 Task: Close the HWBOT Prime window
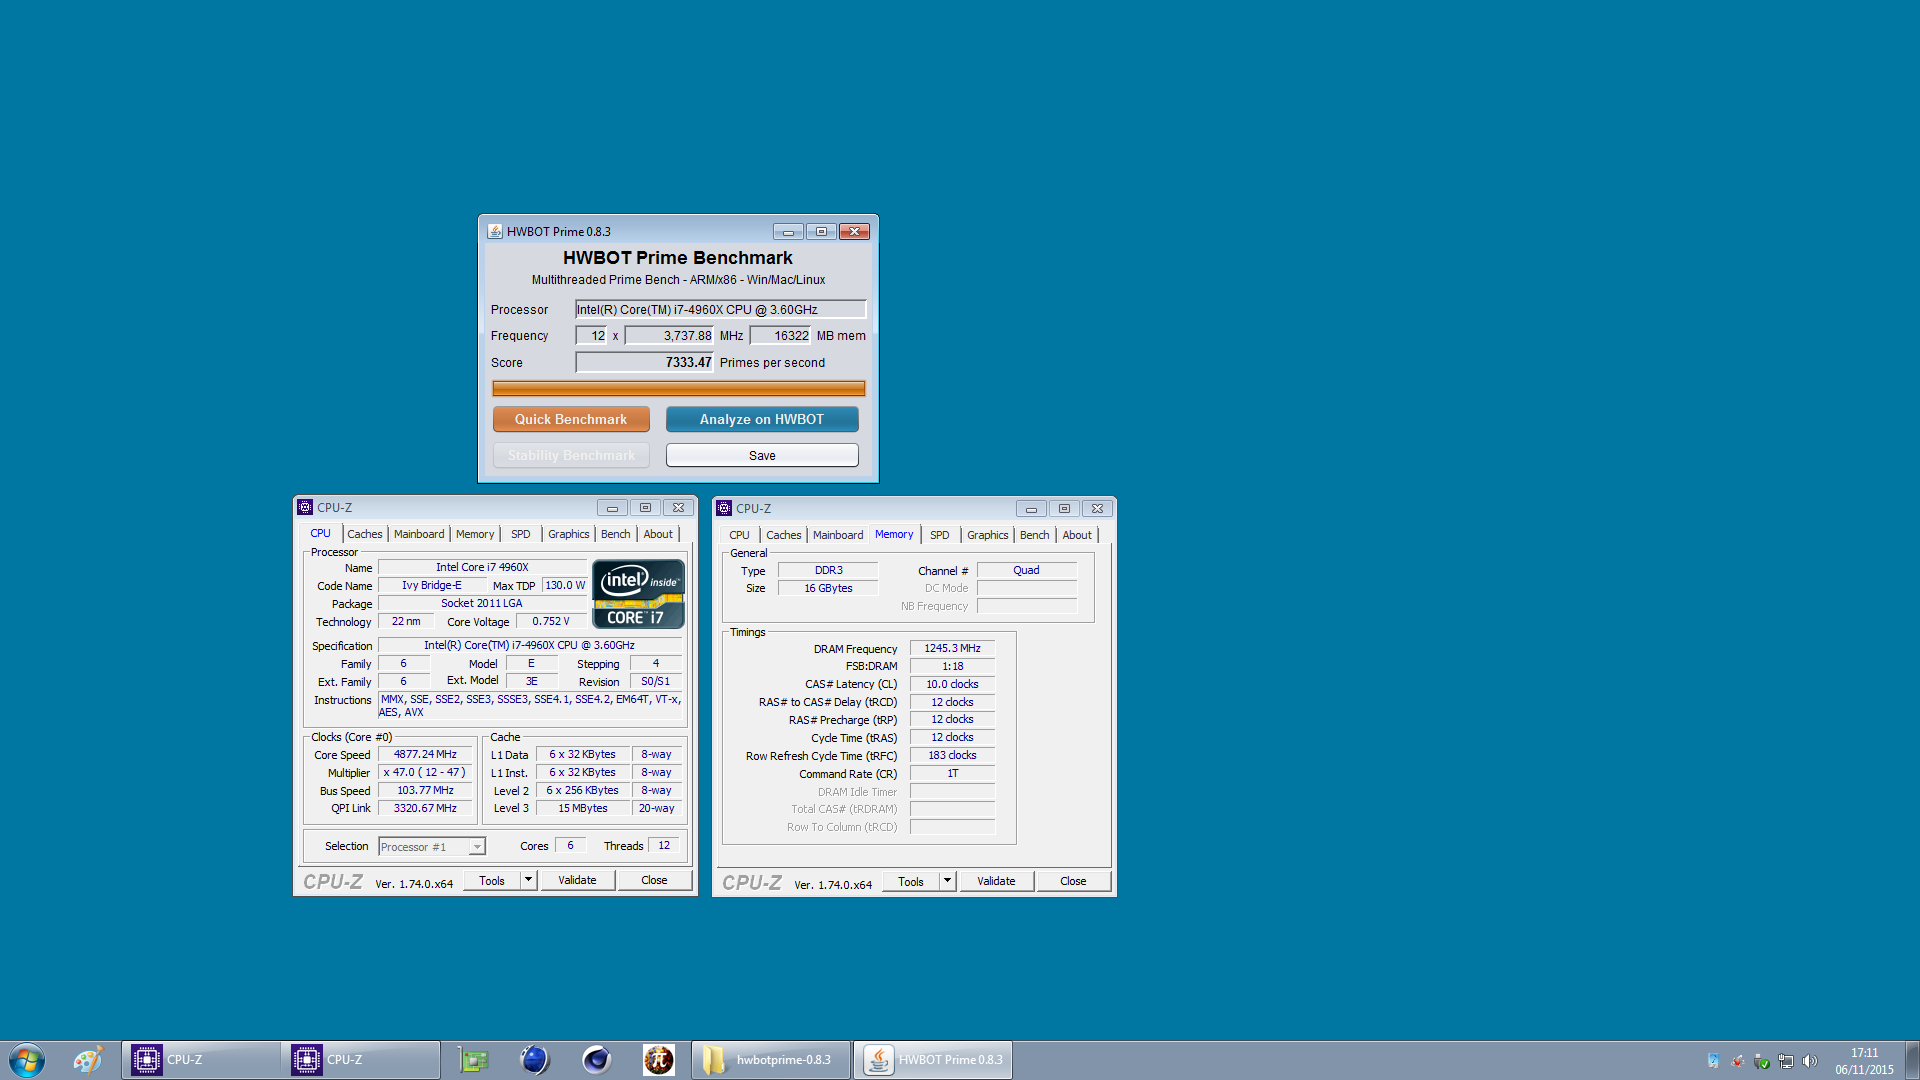(854, 231)
